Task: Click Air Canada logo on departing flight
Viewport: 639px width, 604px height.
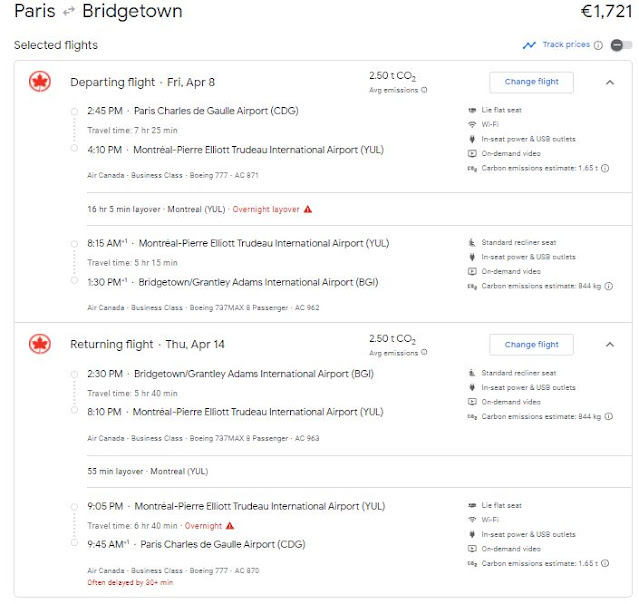Action: 40,82
